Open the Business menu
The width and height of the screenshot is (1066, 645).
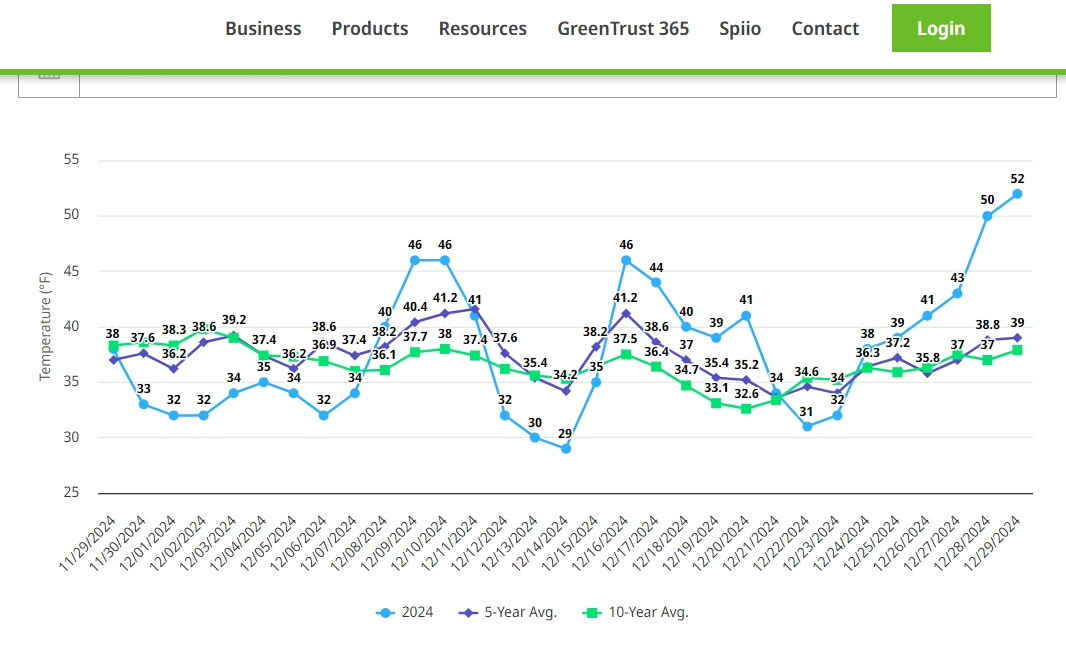click(263, 29)
